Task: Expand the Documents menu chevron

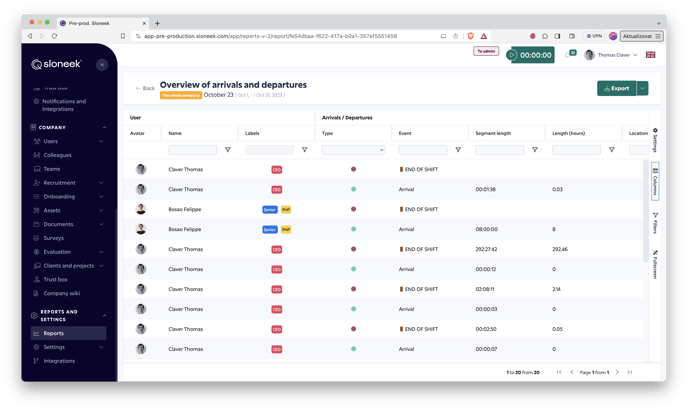Action: (x=101, y=224)
